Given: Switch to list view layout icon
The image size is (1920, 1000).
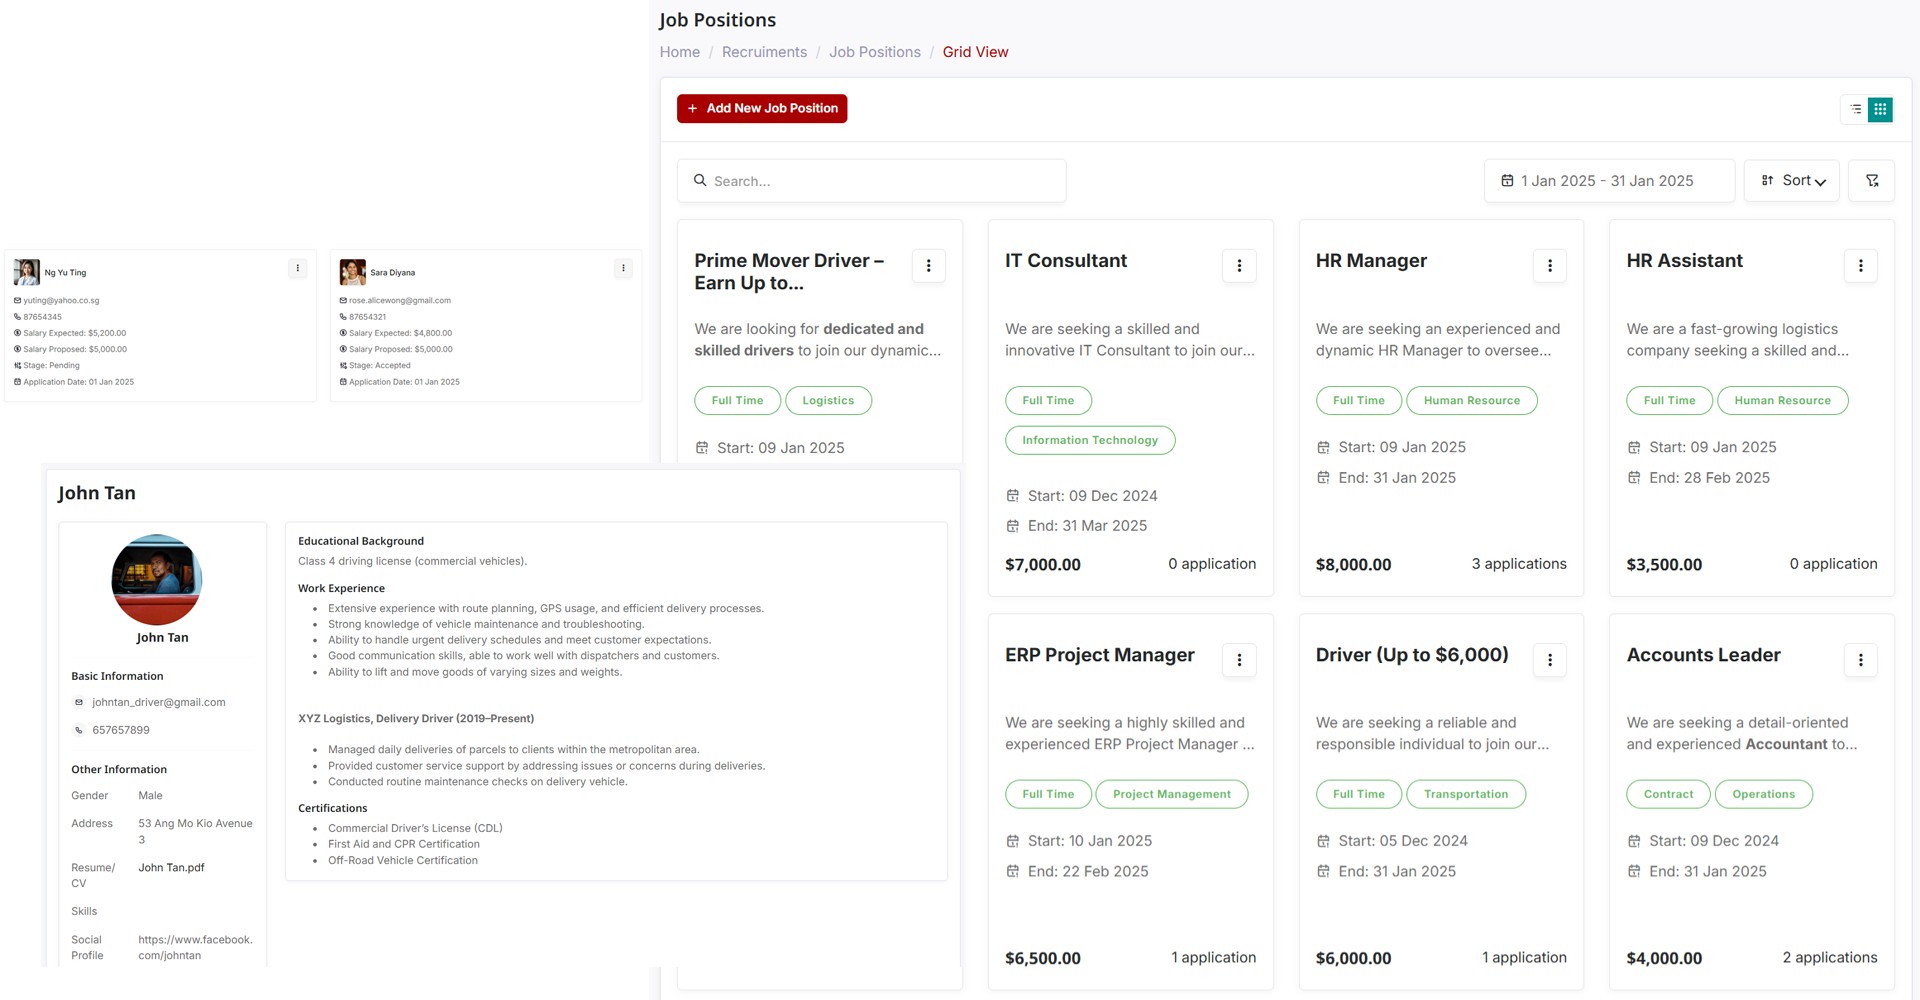Looking at the screenshot, I should [1855, 109].
